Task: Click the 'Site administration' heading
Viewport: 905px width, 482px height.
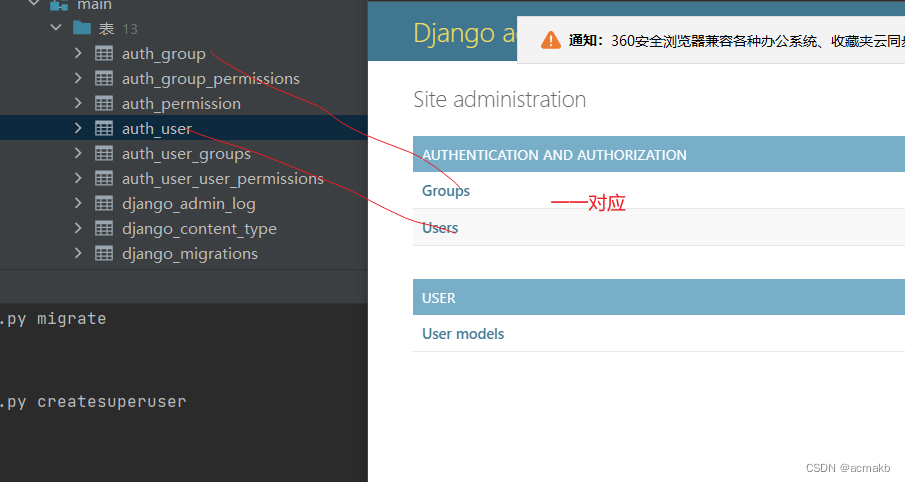Action: point(500,99)
